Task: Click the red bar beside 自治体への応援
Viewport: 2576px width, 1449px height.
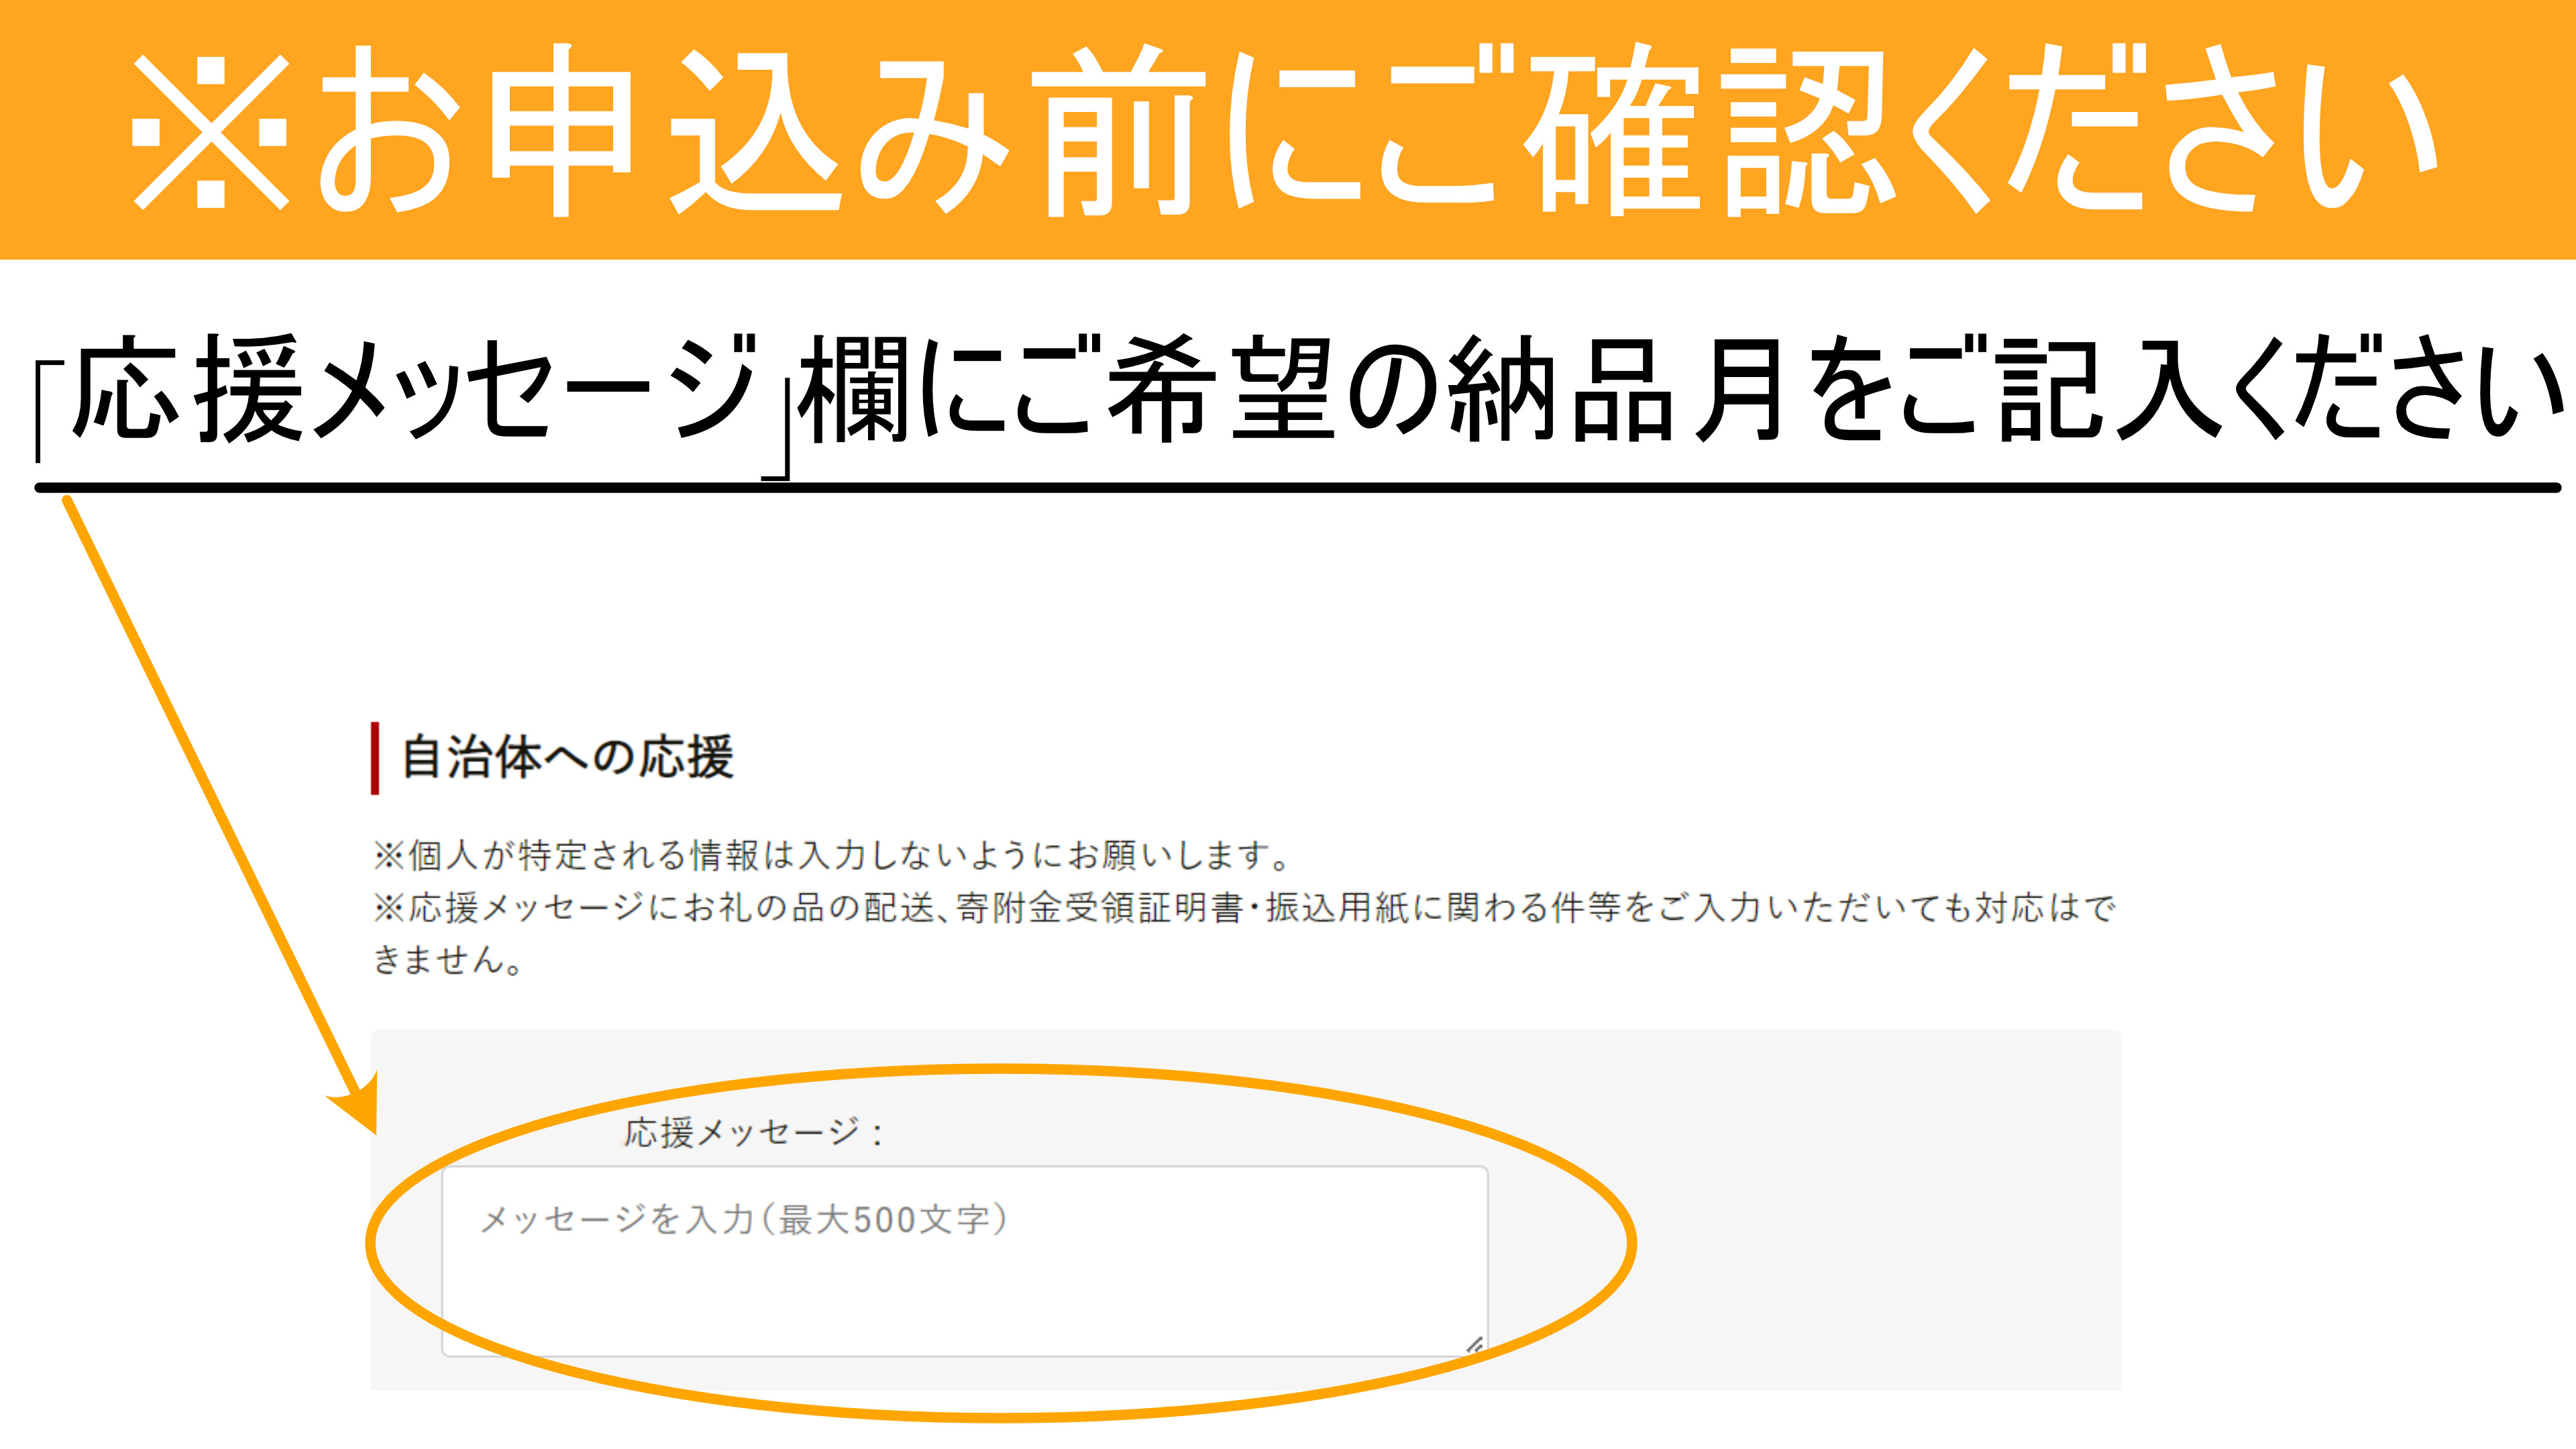Action: click(375, 758)
